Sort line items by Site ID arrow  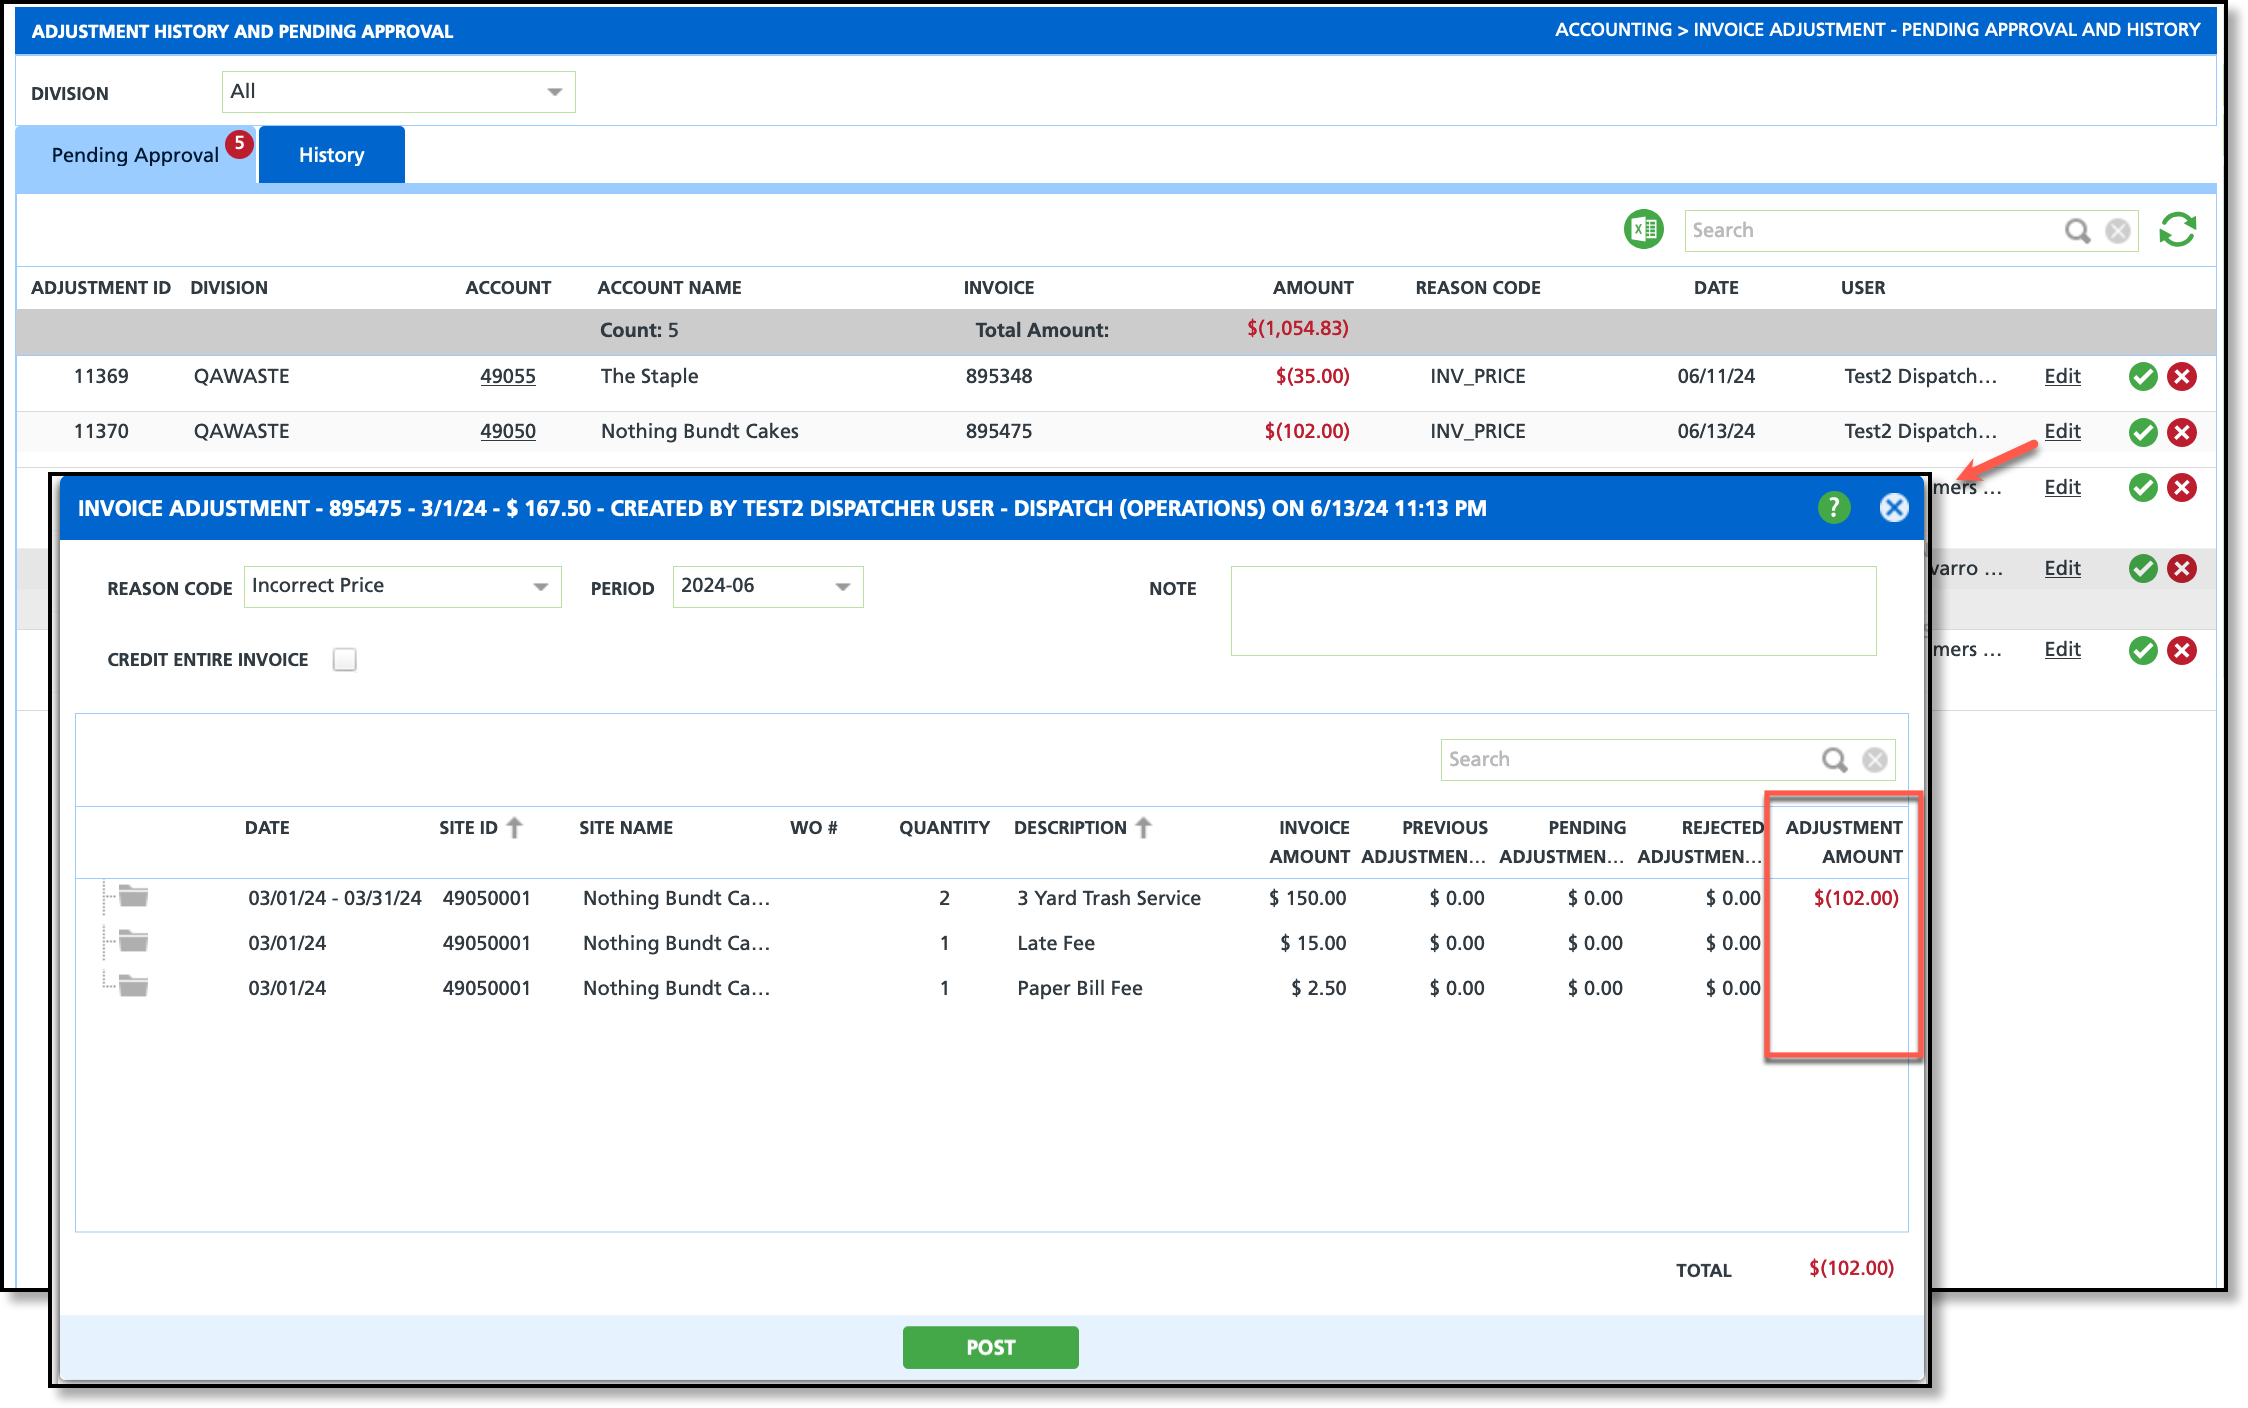click(515, 828)
